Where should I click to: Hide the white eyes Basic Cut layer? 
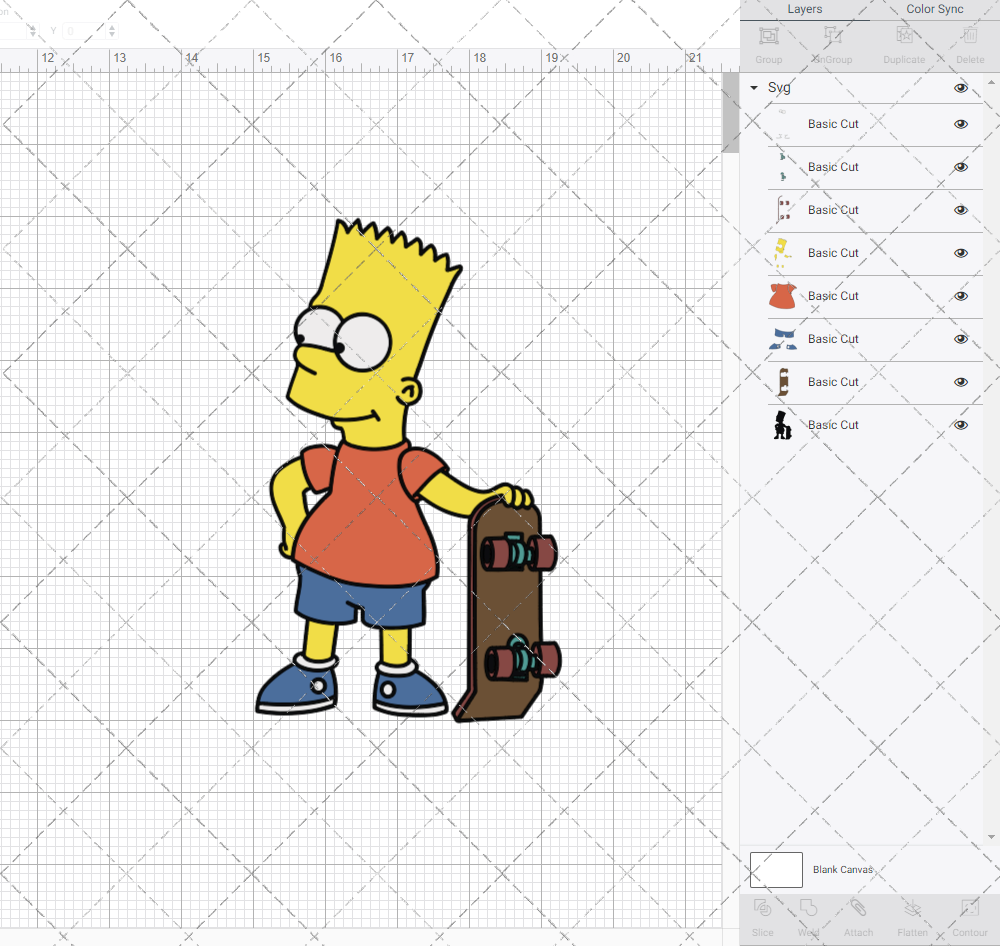click(x=960, y=124)
